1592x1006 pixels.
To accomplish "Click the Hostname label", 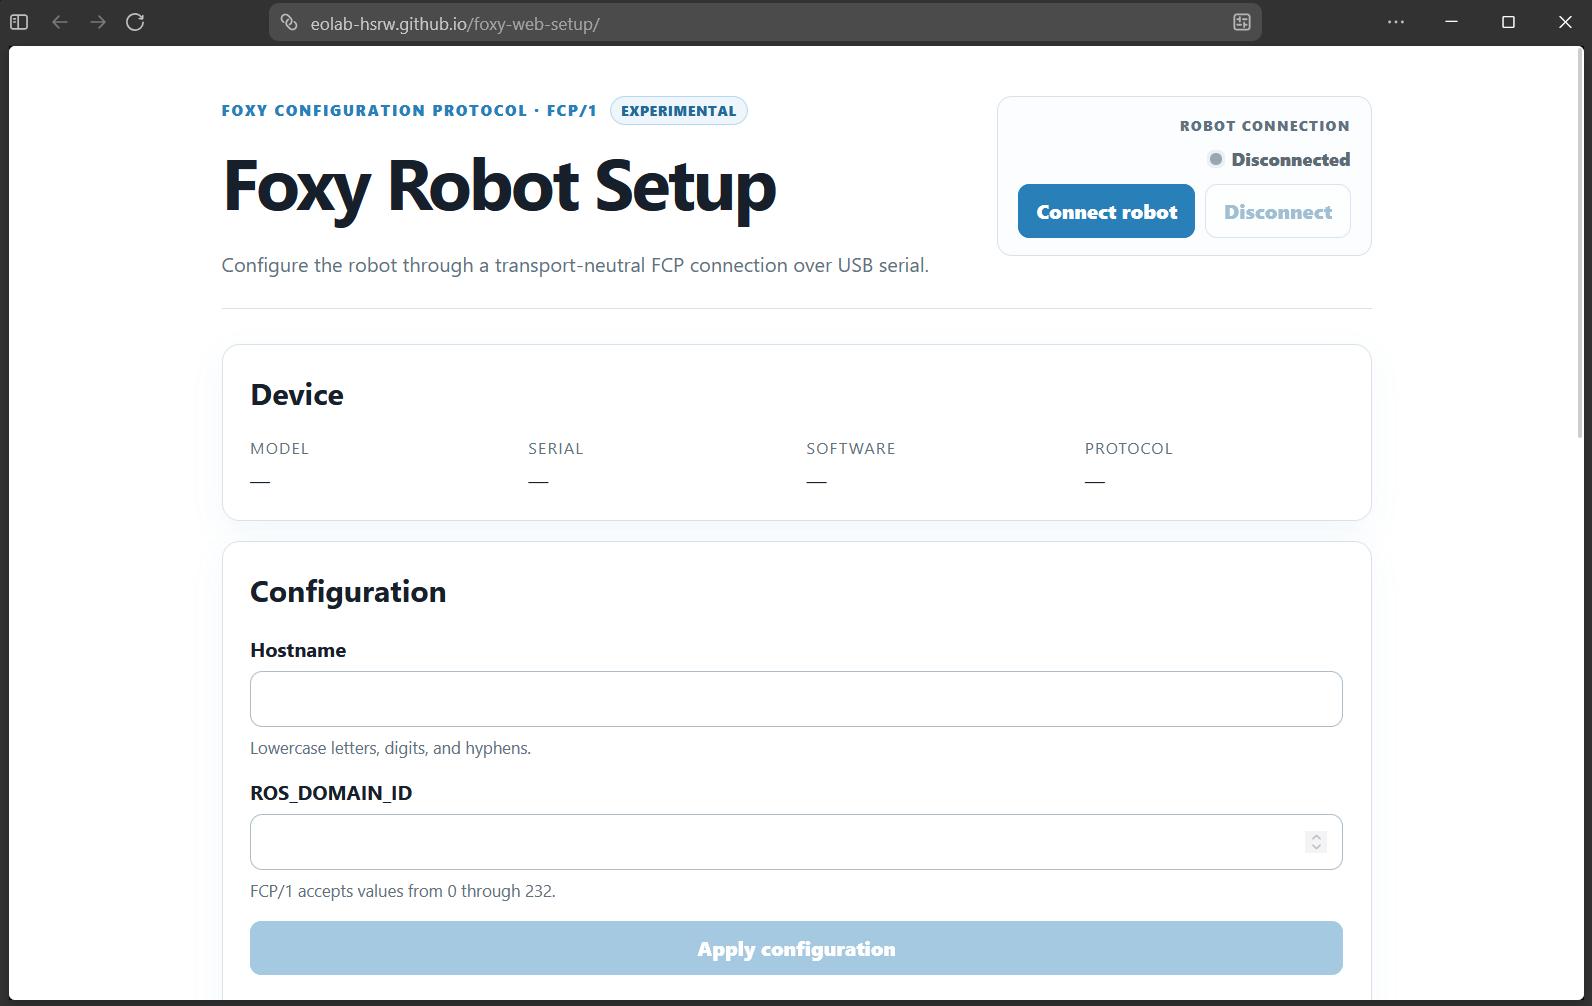I will 298,650.
